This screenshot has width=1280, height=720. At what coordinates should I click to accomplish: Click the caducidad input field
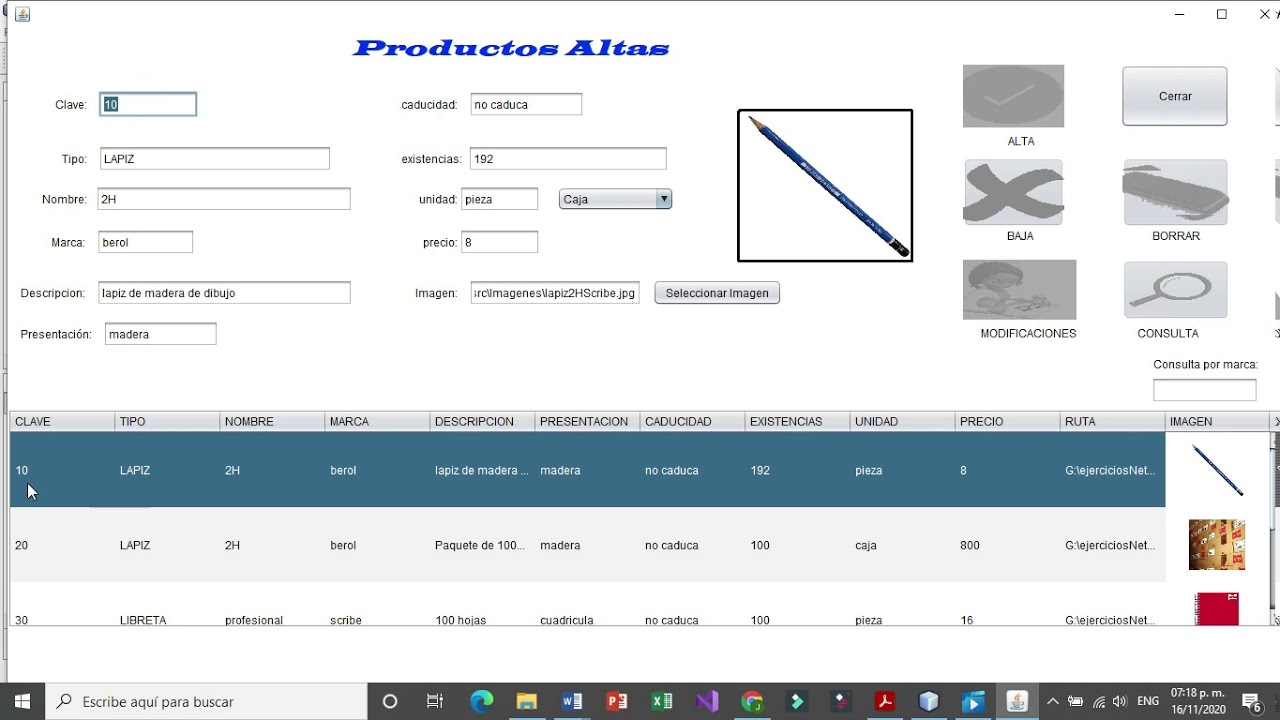[526, 104]
